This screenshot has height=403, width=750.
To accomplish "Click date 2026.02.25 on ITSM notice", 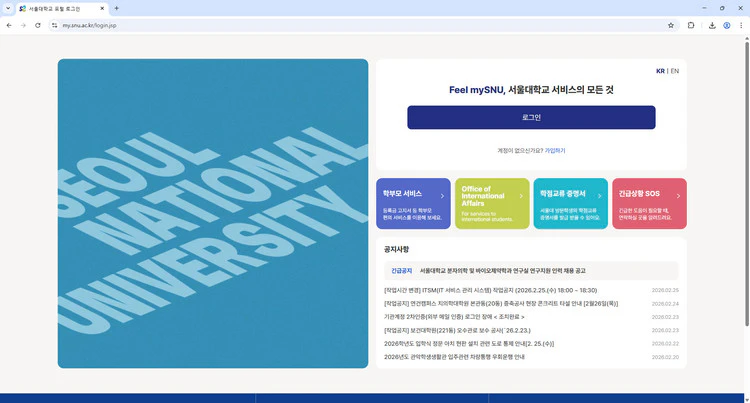I will tap(665, 290).
